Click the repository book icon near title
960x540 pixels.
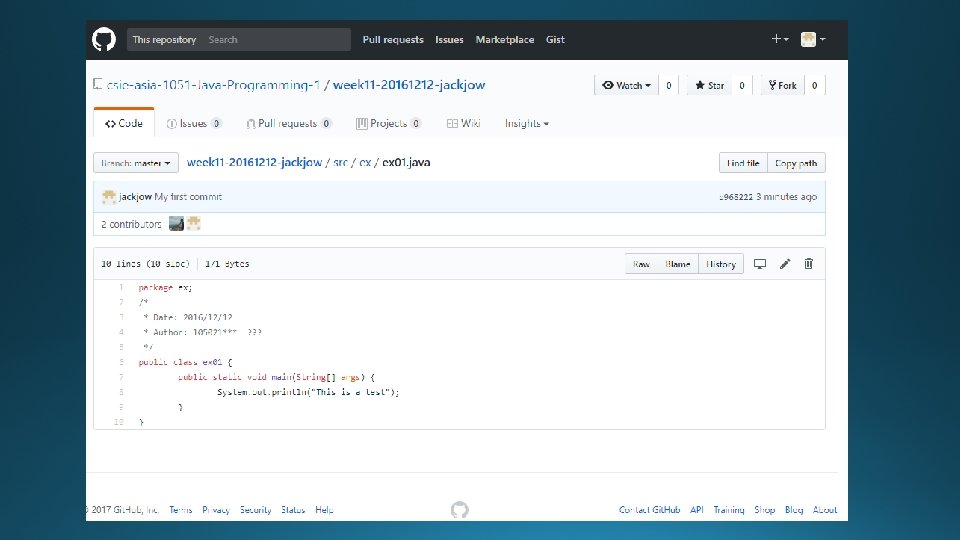pos(97,84)
